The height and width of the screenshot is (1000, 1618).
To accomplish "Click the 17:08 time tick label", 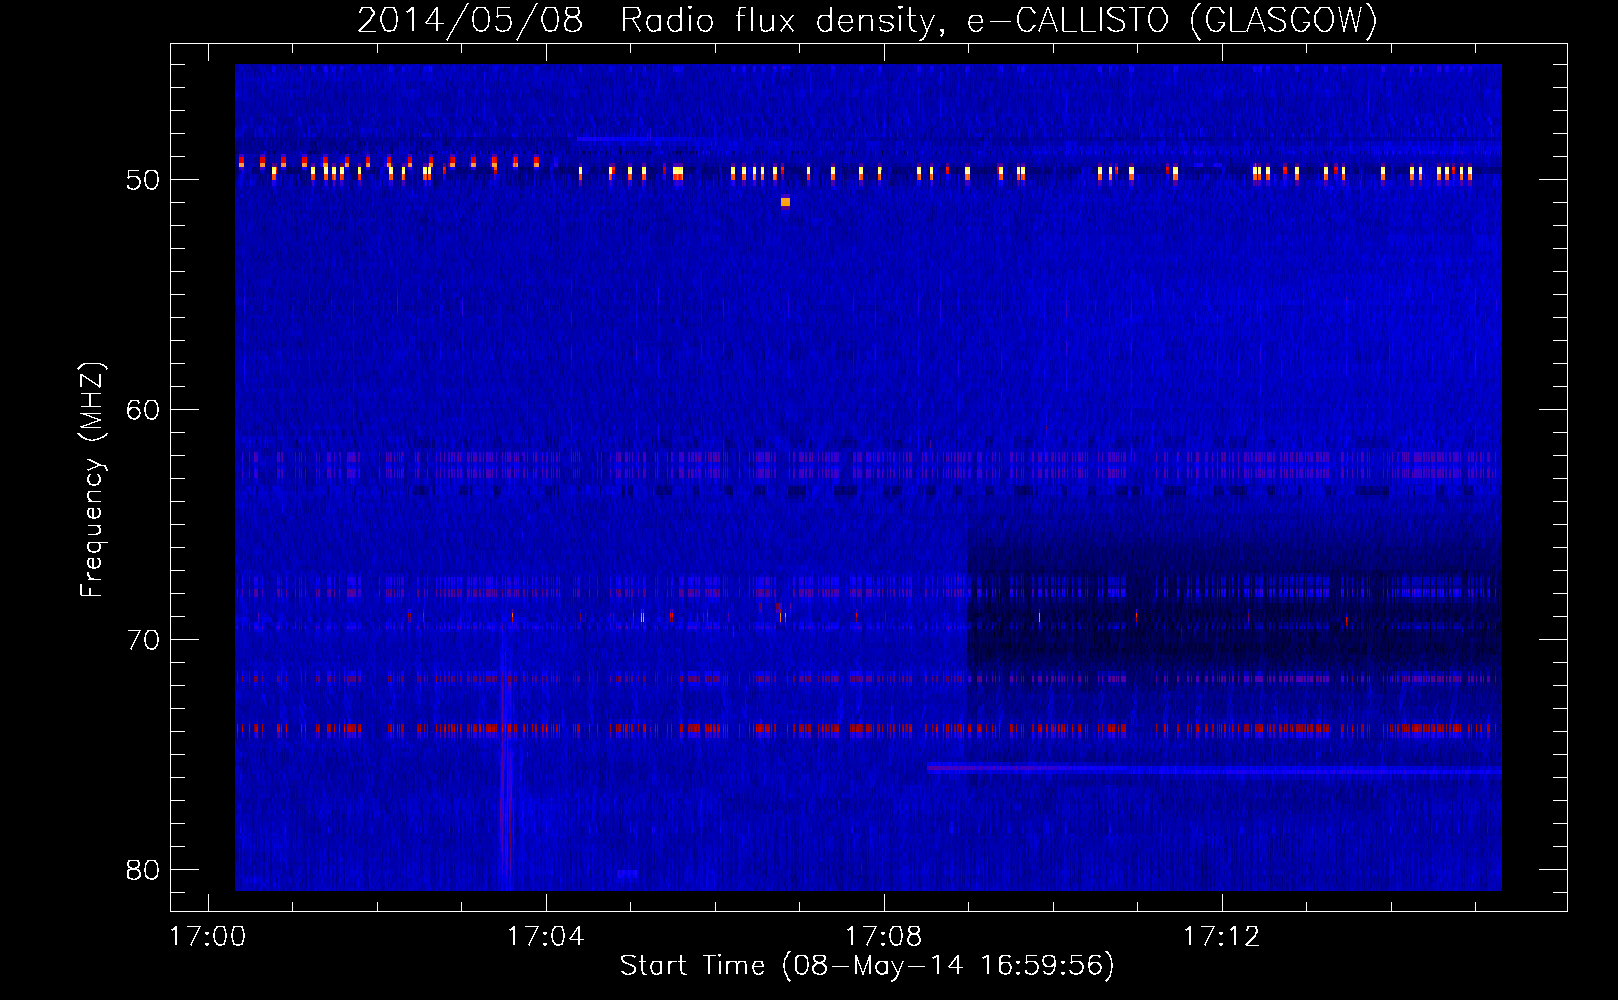I will [883, 937].
